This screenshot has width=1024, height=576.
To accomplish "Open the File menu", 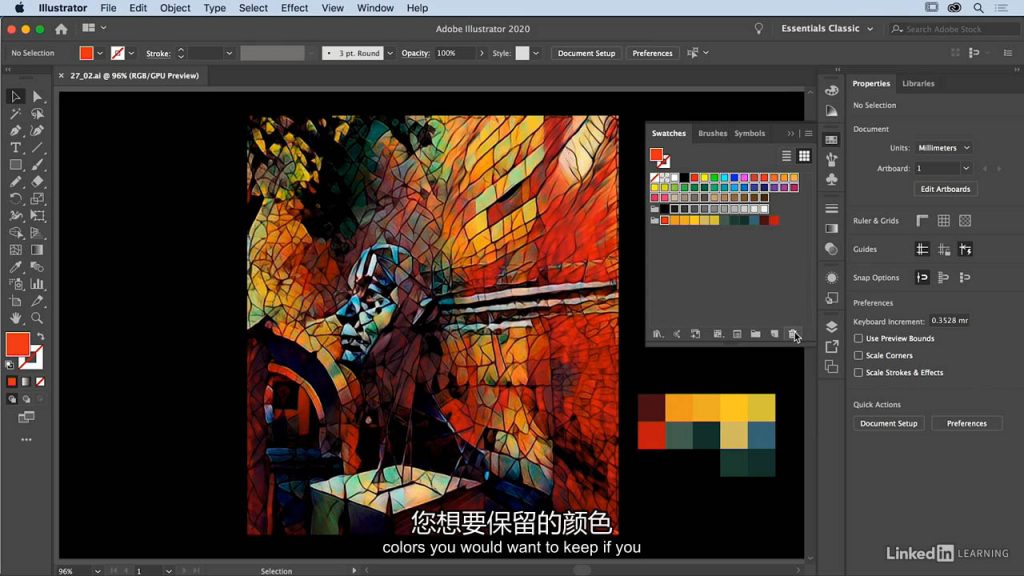I will pyautogui.click(x=108, y=8).
